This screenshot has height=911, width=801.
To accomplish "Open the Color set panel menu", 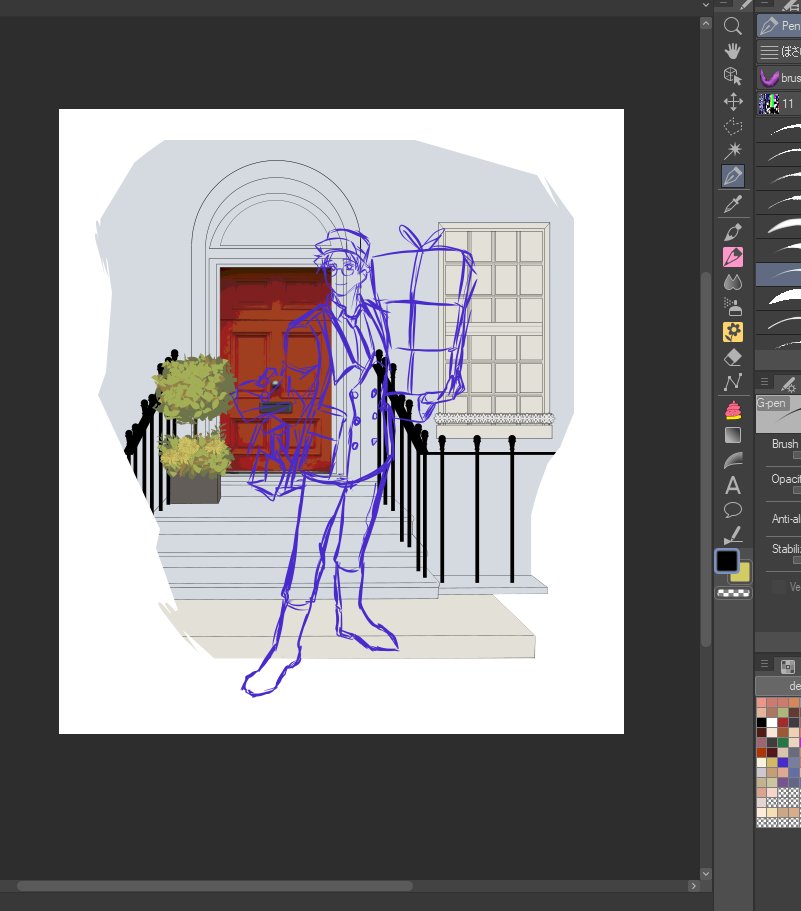I will 764,663.
